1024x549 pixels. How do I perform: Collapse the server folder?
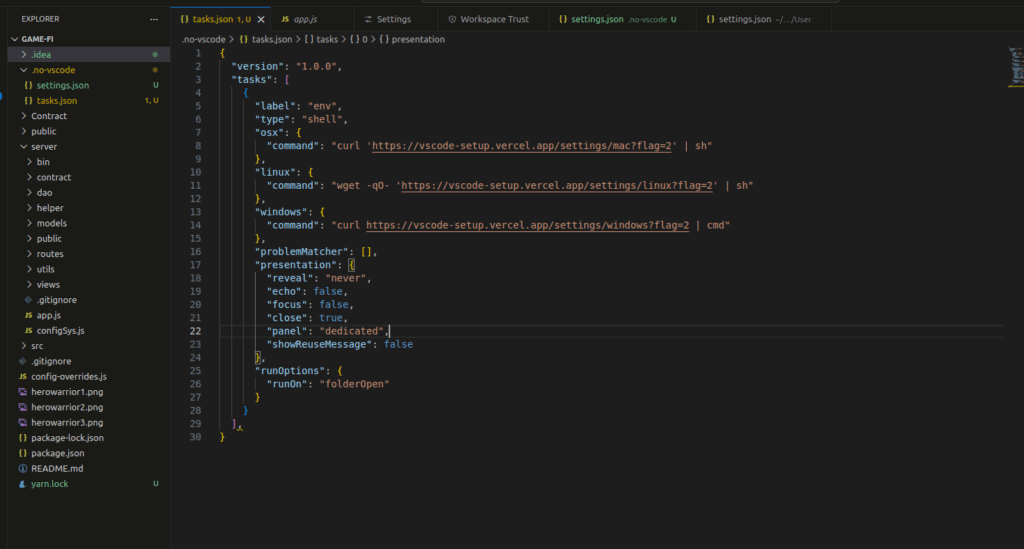44,146
